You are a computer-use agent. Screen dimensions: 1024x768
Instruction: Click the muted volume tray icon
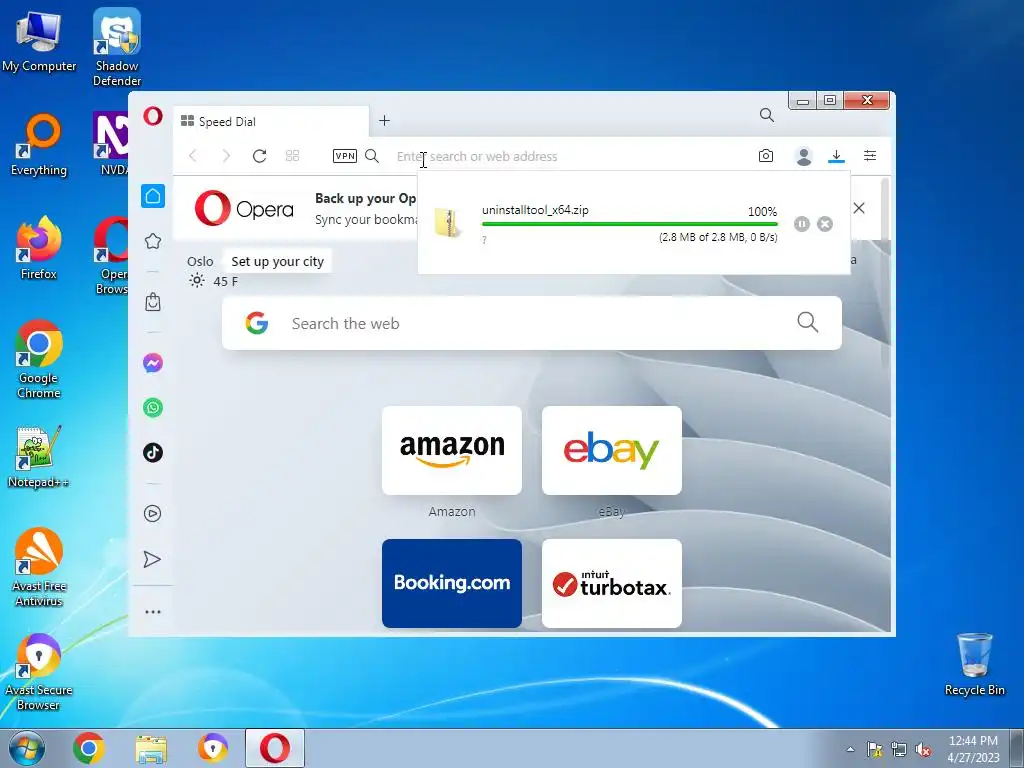click(x=923, y=749)
